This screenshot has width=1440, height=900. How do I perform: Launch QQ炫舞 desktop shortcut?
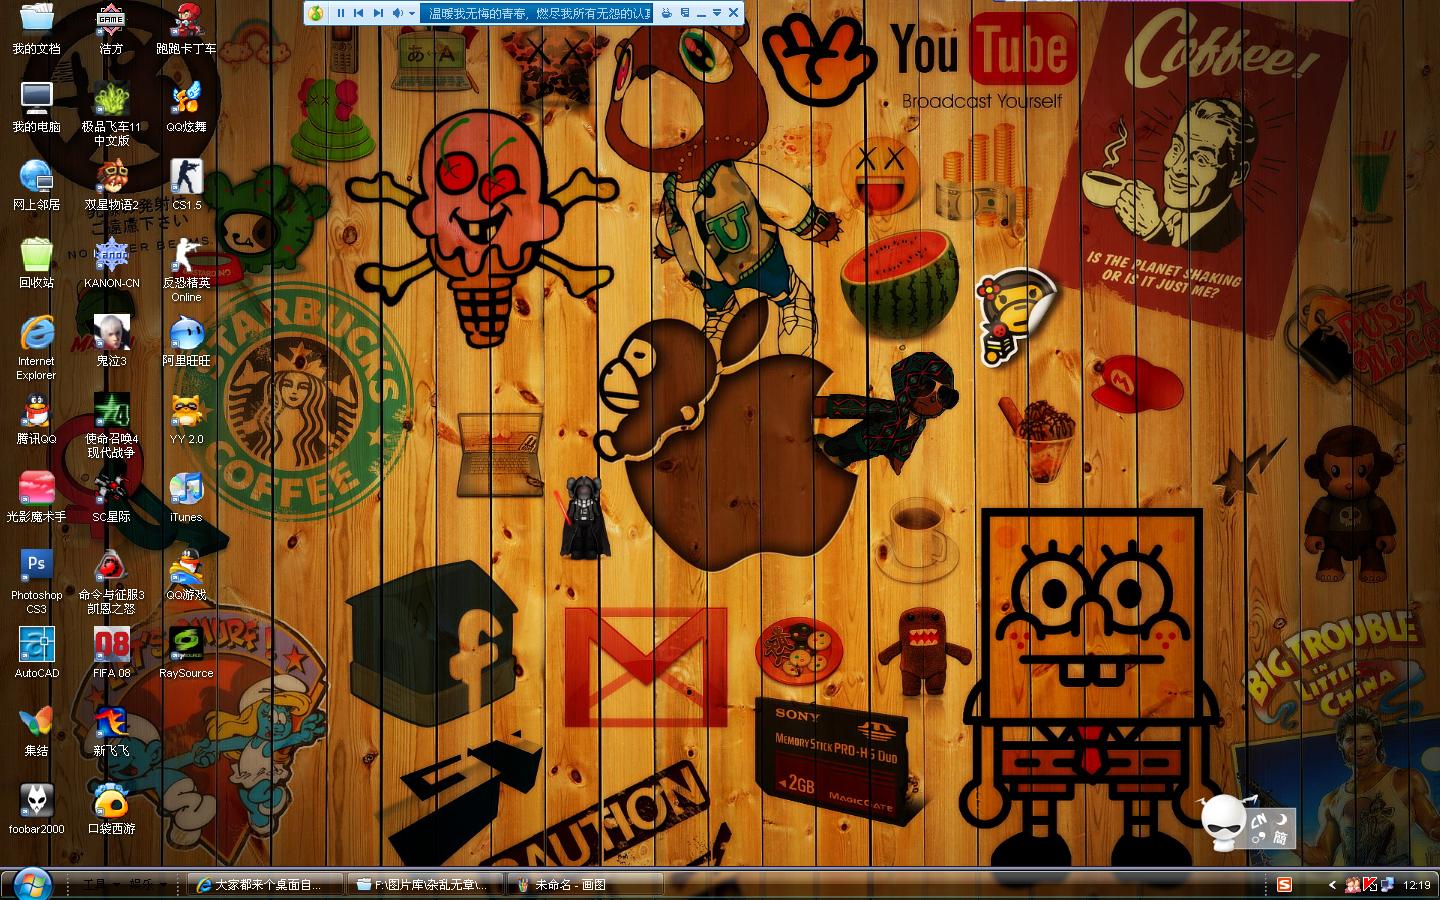coord(186,106)
